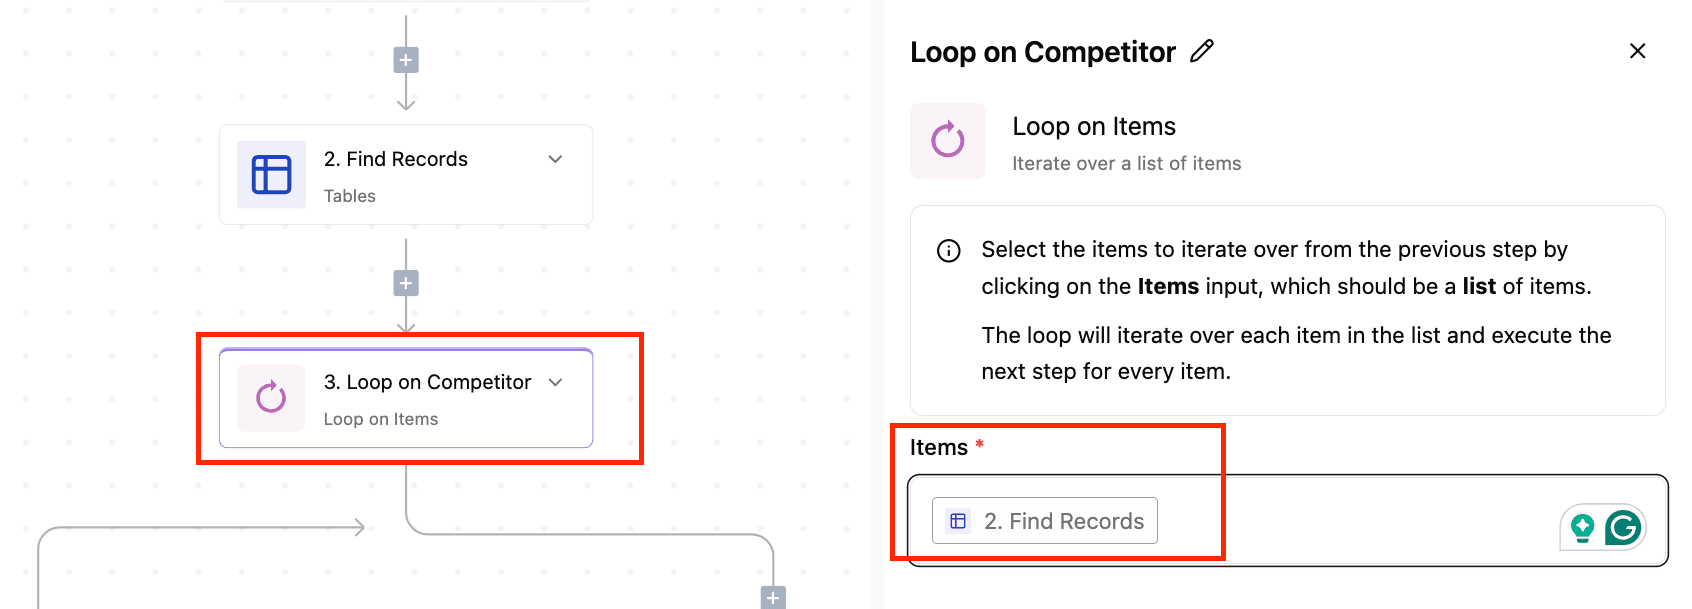Click empty area of the Items input field
Viewport: 1692px width, 609px height.
point(1350,521)
